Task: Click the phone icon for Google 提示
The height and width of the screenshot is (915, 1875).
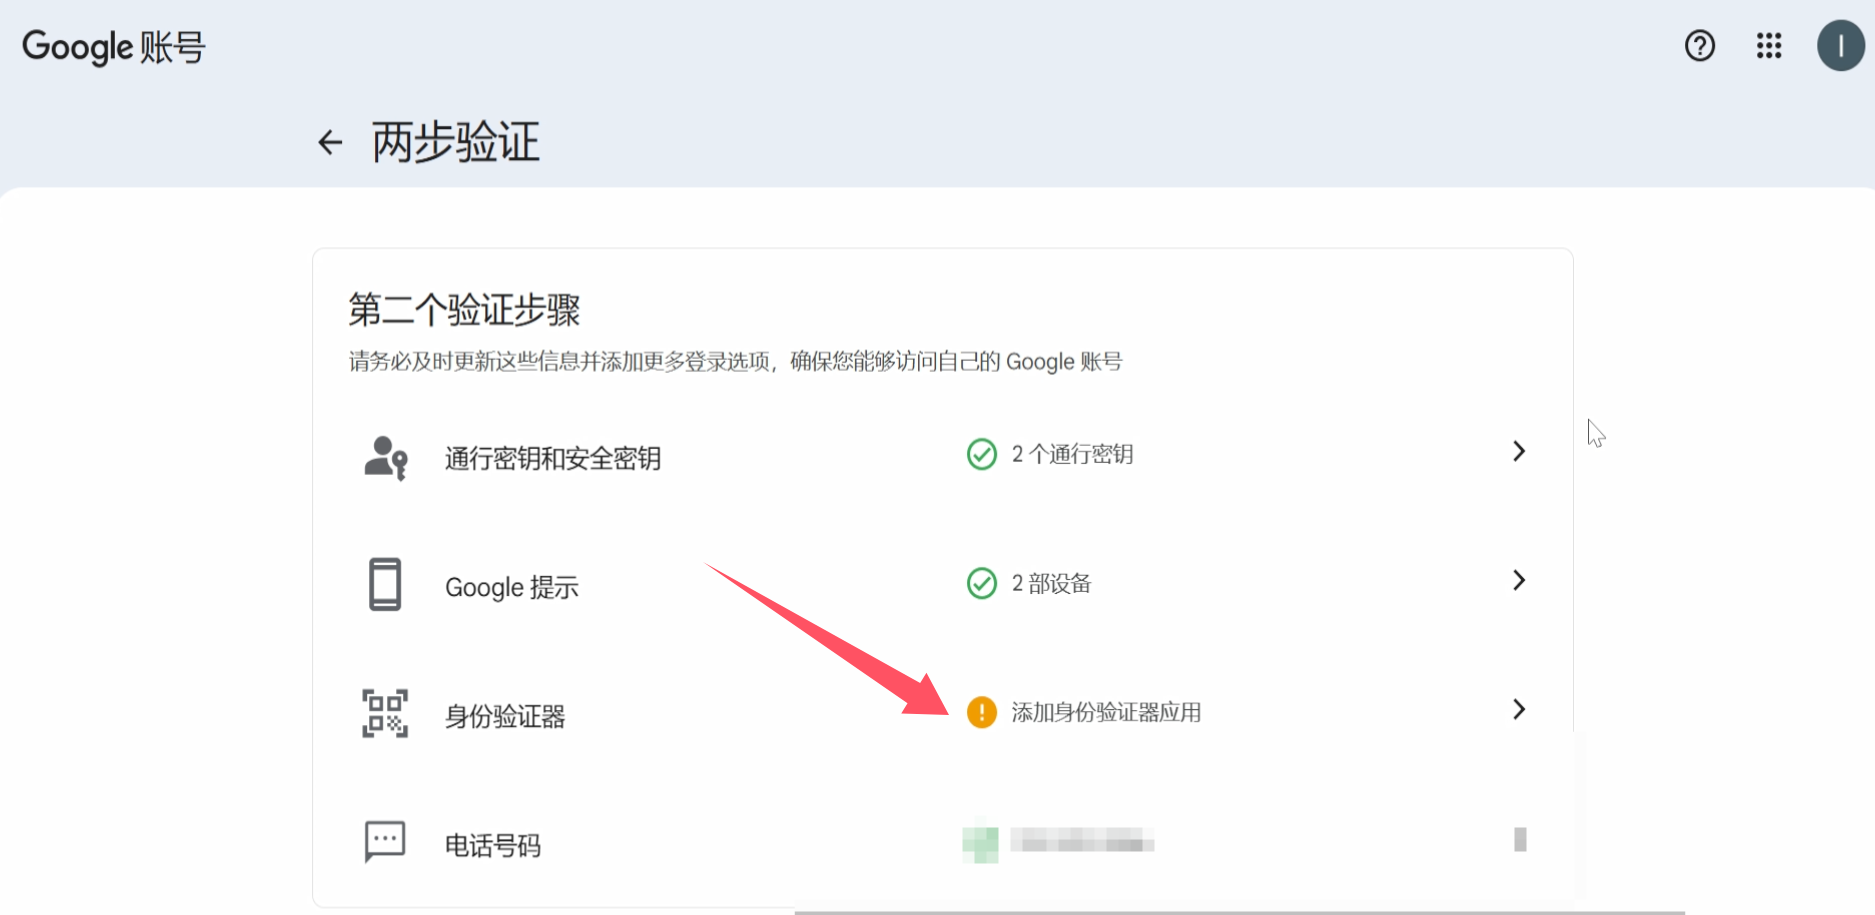Action: pyautogui.click(x=385, y=585)
